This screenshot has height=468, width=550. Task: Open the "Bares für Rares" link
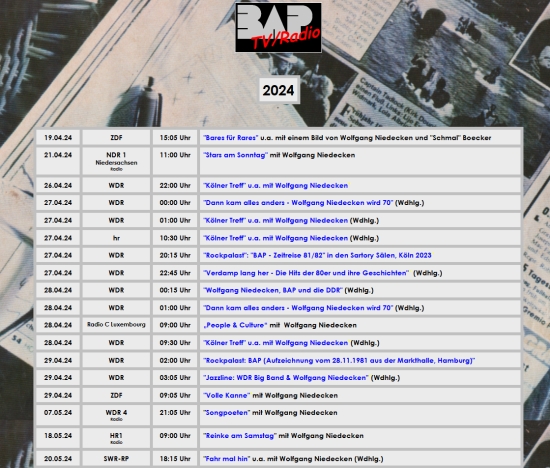[x=231, y=138]
